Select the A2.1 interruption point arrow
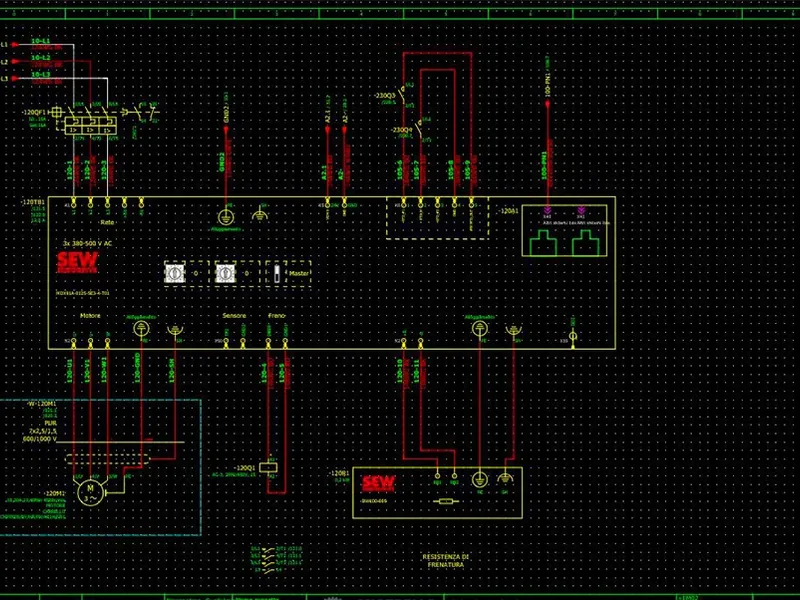The image size is (800, 600). tap(328, 131)
